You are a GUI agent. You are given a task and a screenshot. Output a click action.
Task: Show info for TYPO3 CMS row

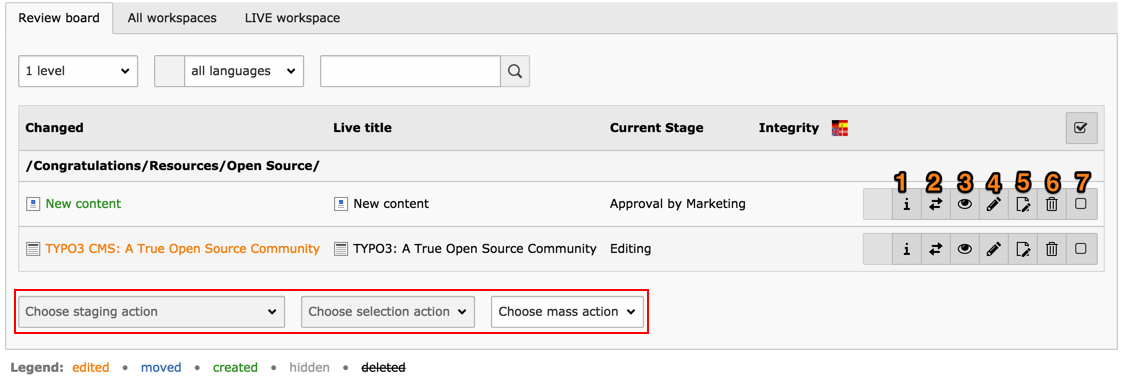(907, 249)
